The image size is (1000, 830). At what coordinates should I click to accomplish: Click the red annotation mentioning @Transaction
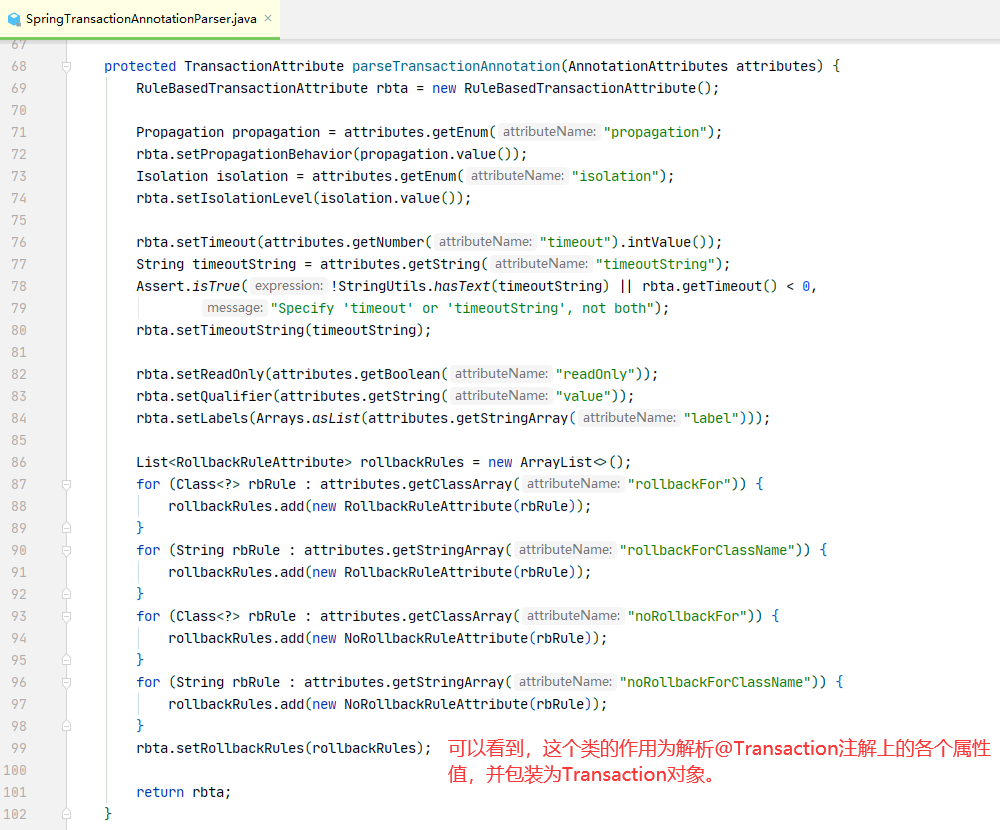(x=719, y=761)
